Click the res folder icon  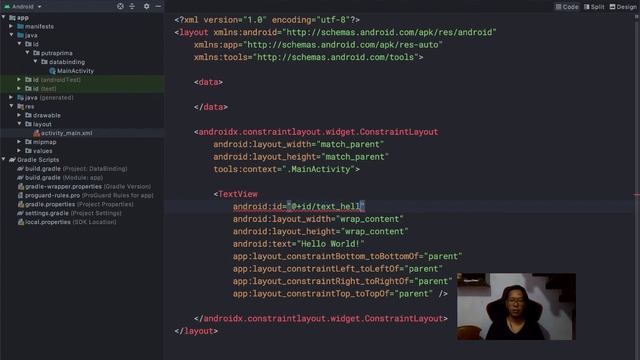tap(20, 107)
